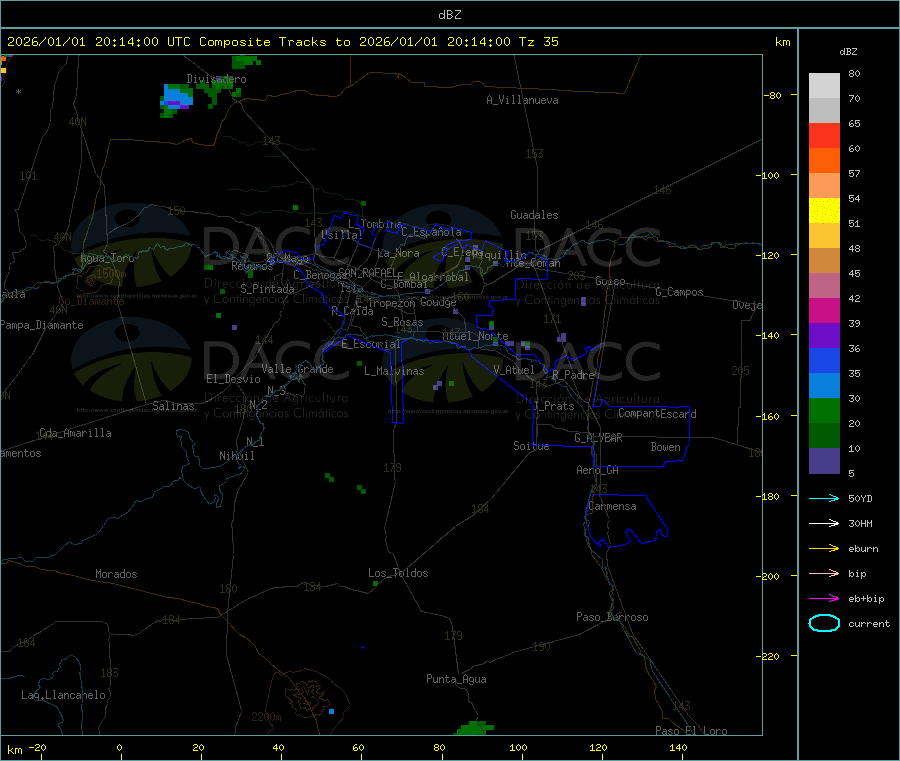Click the Punta_Agua map label
The height and width of the screenshot is (761, 900).
pyautogui.click(x=456, y=679)
